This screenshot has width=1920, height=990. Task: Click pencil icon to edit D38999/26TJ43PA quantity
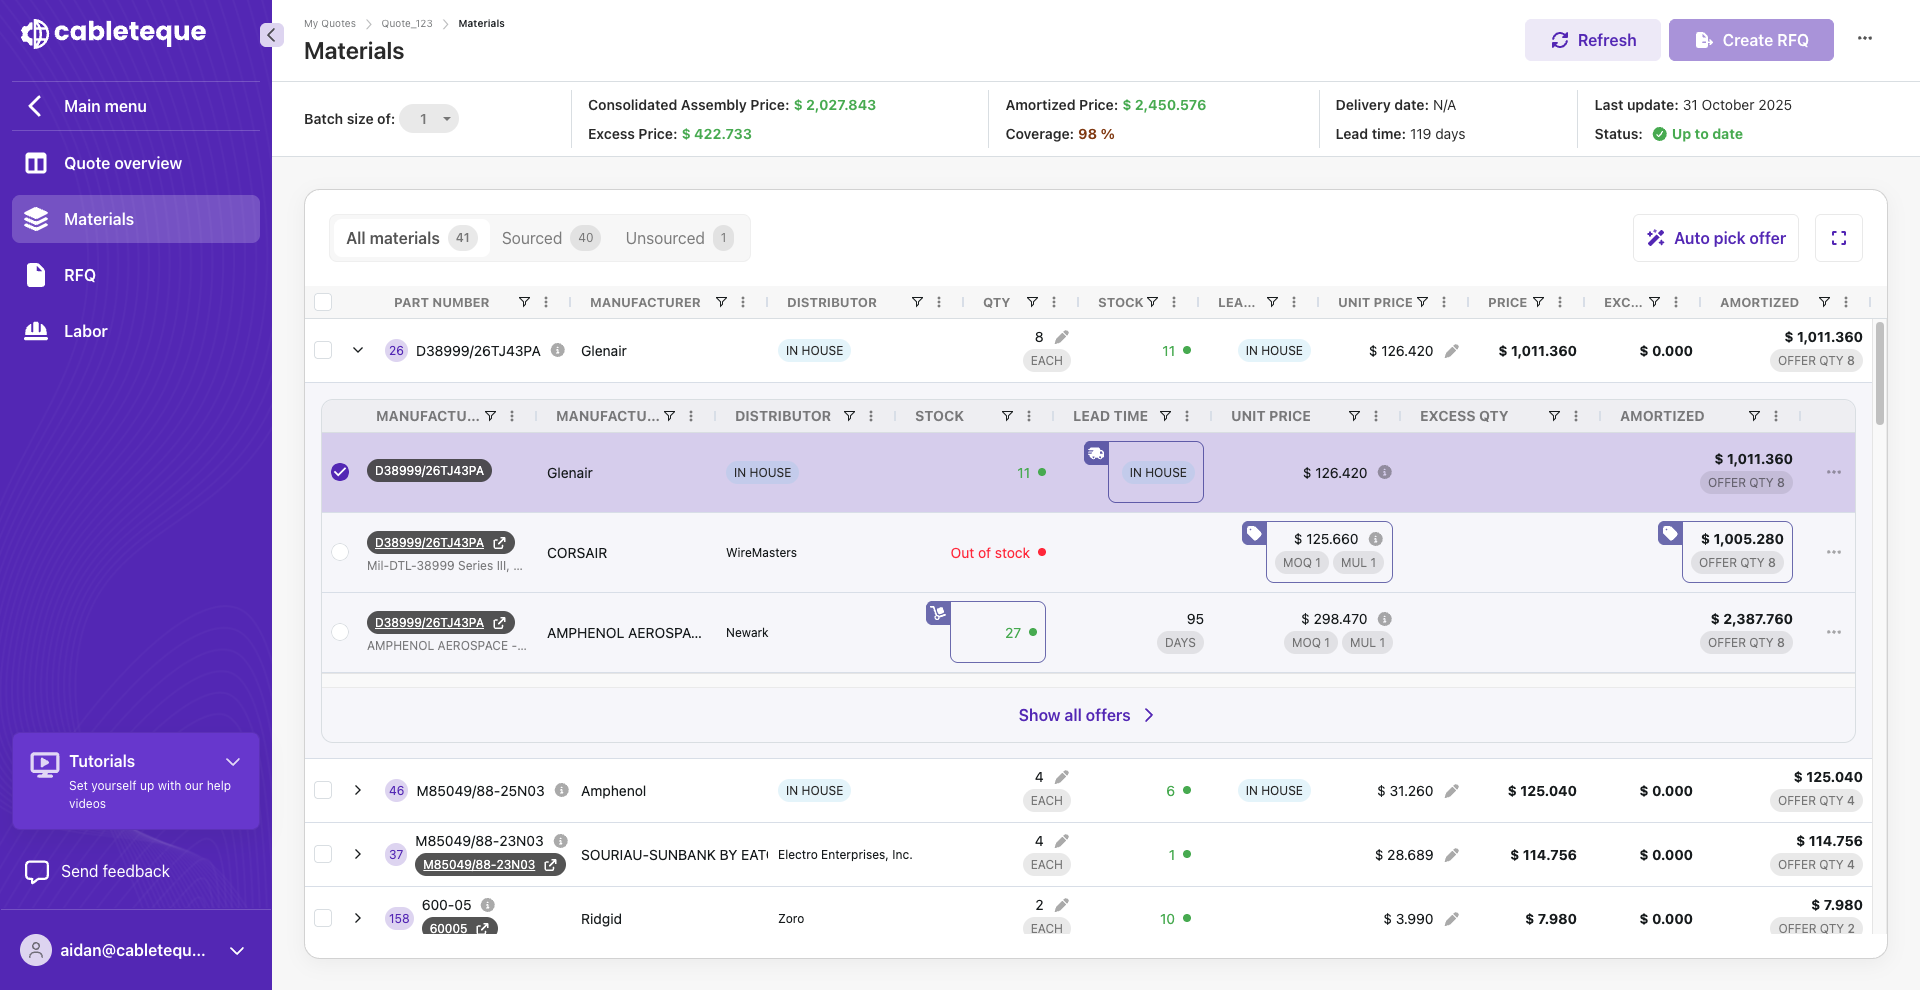coord(1062,337)
